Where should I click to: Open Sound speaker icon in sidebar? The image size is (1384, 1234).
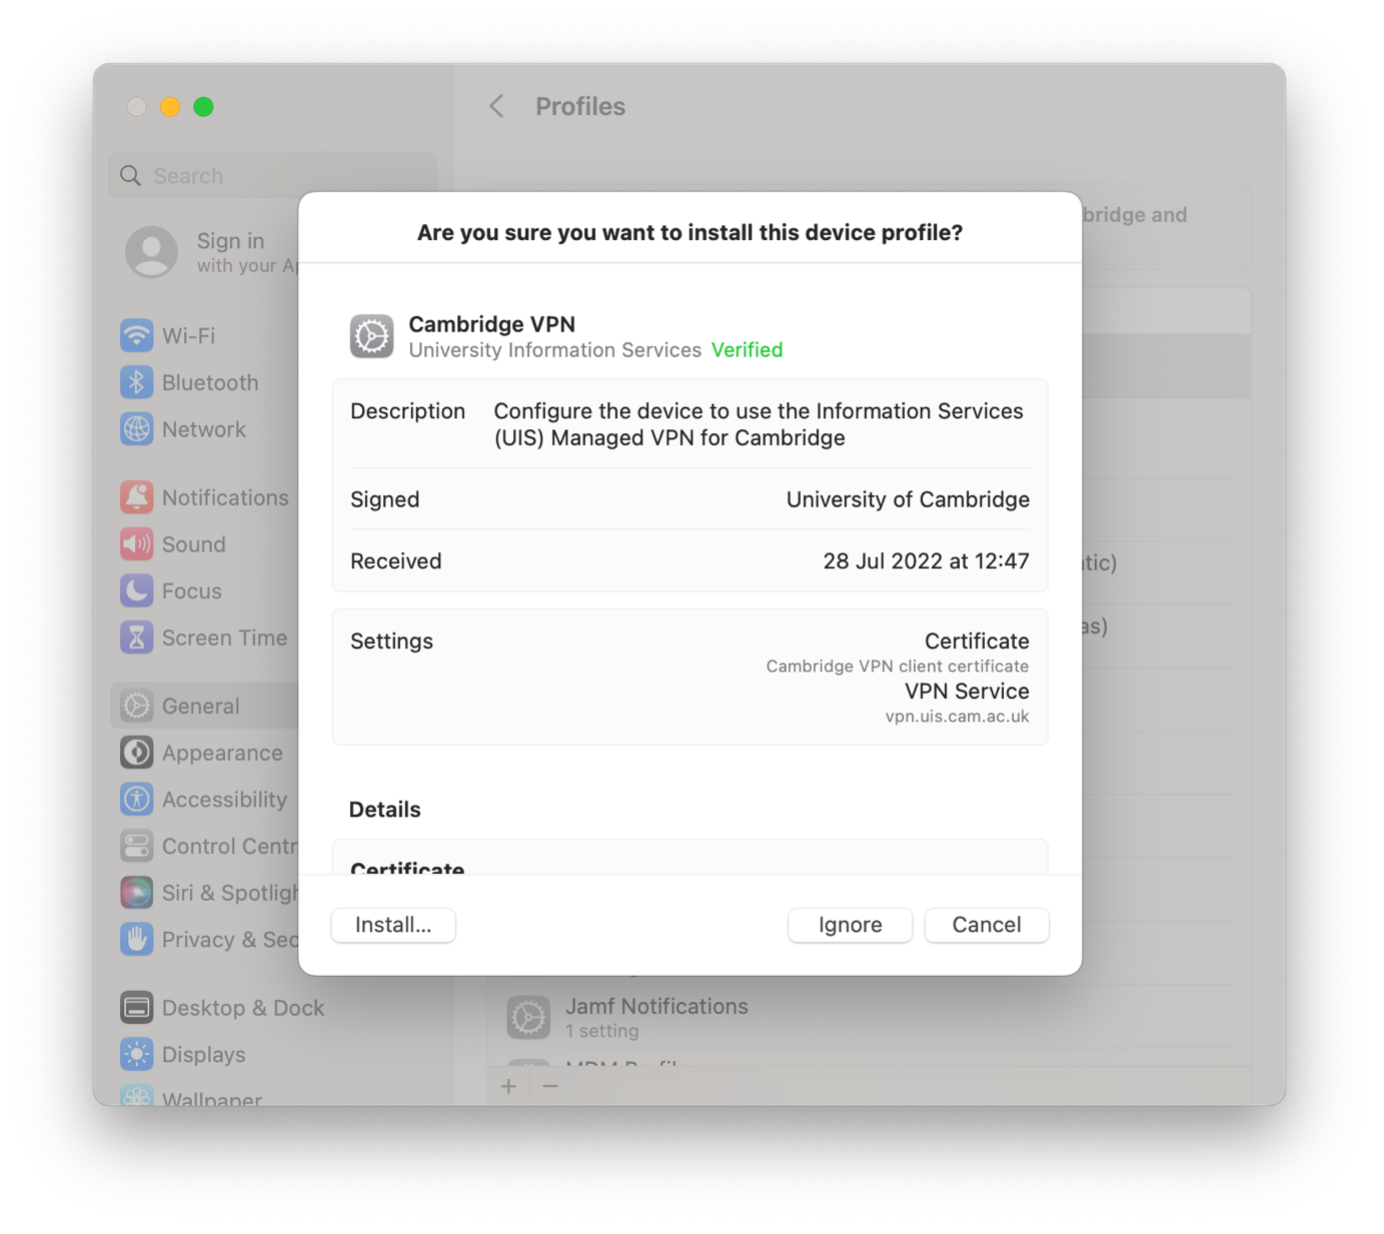coord(137,544)
